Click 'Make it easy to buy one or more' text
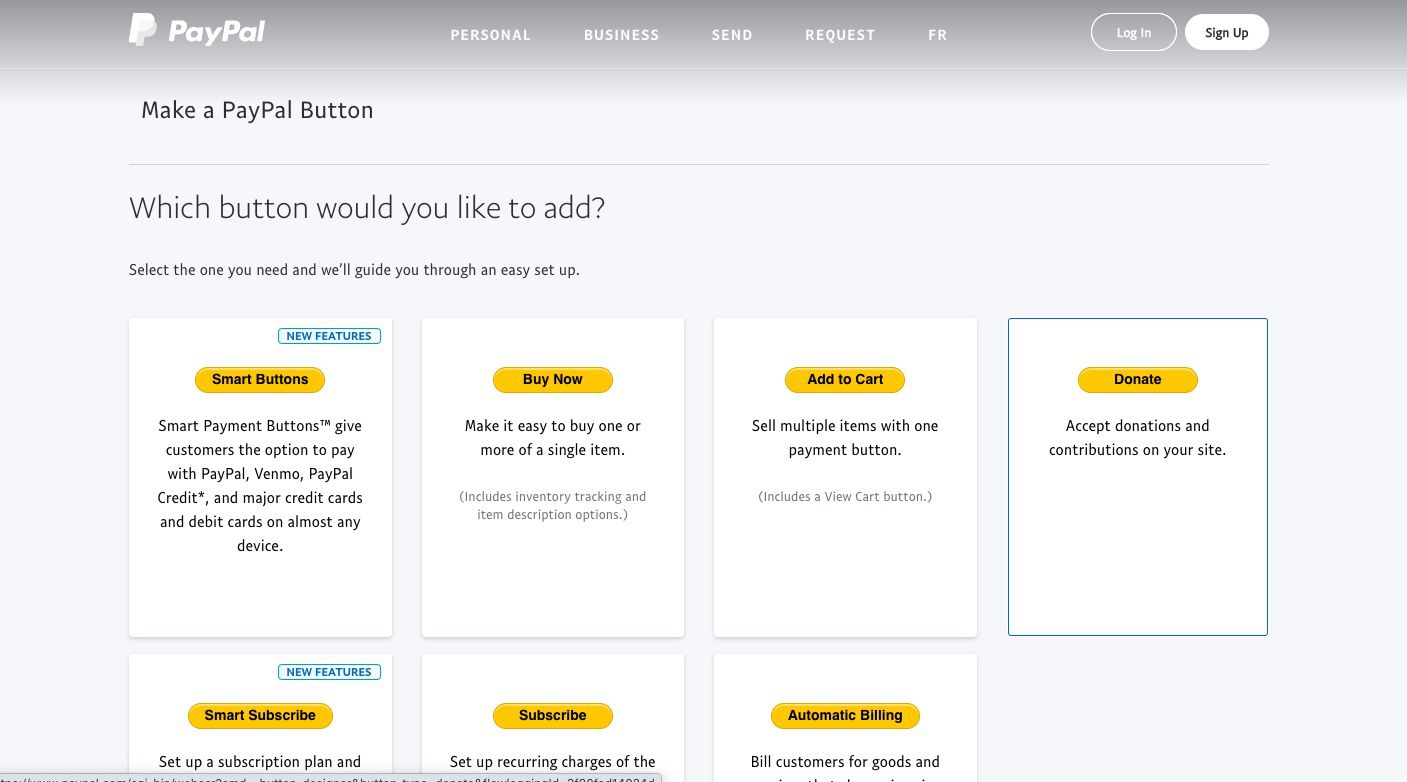The width and height of the screenshot is (1407, 782). (553, 438)
